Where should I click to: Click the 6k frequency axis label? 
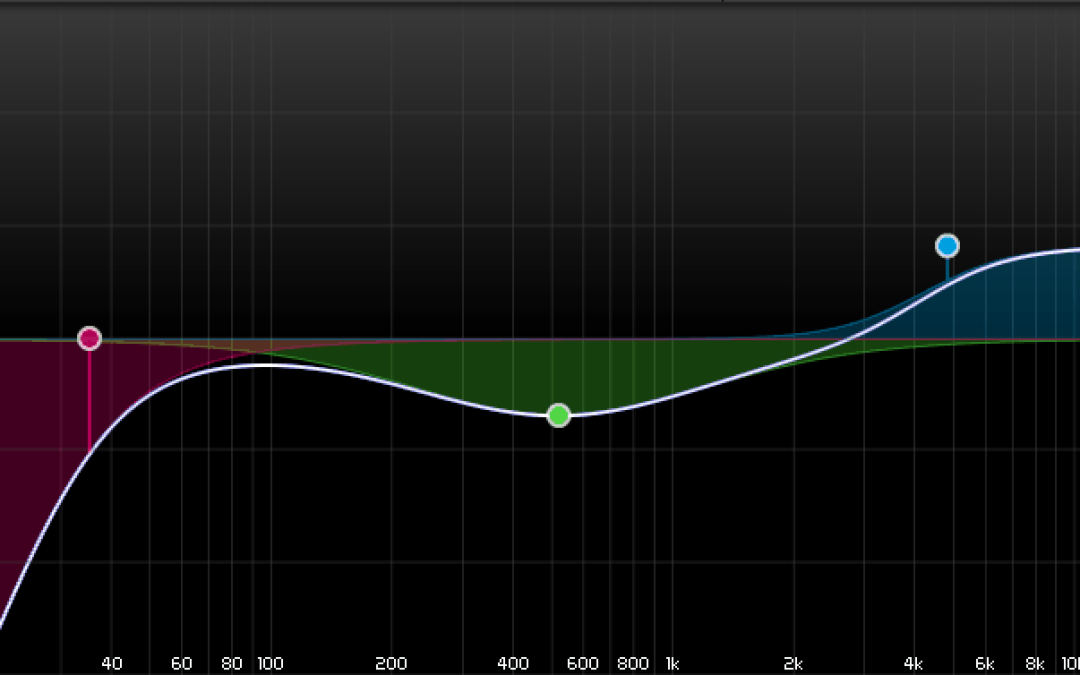tap(985, 664)
